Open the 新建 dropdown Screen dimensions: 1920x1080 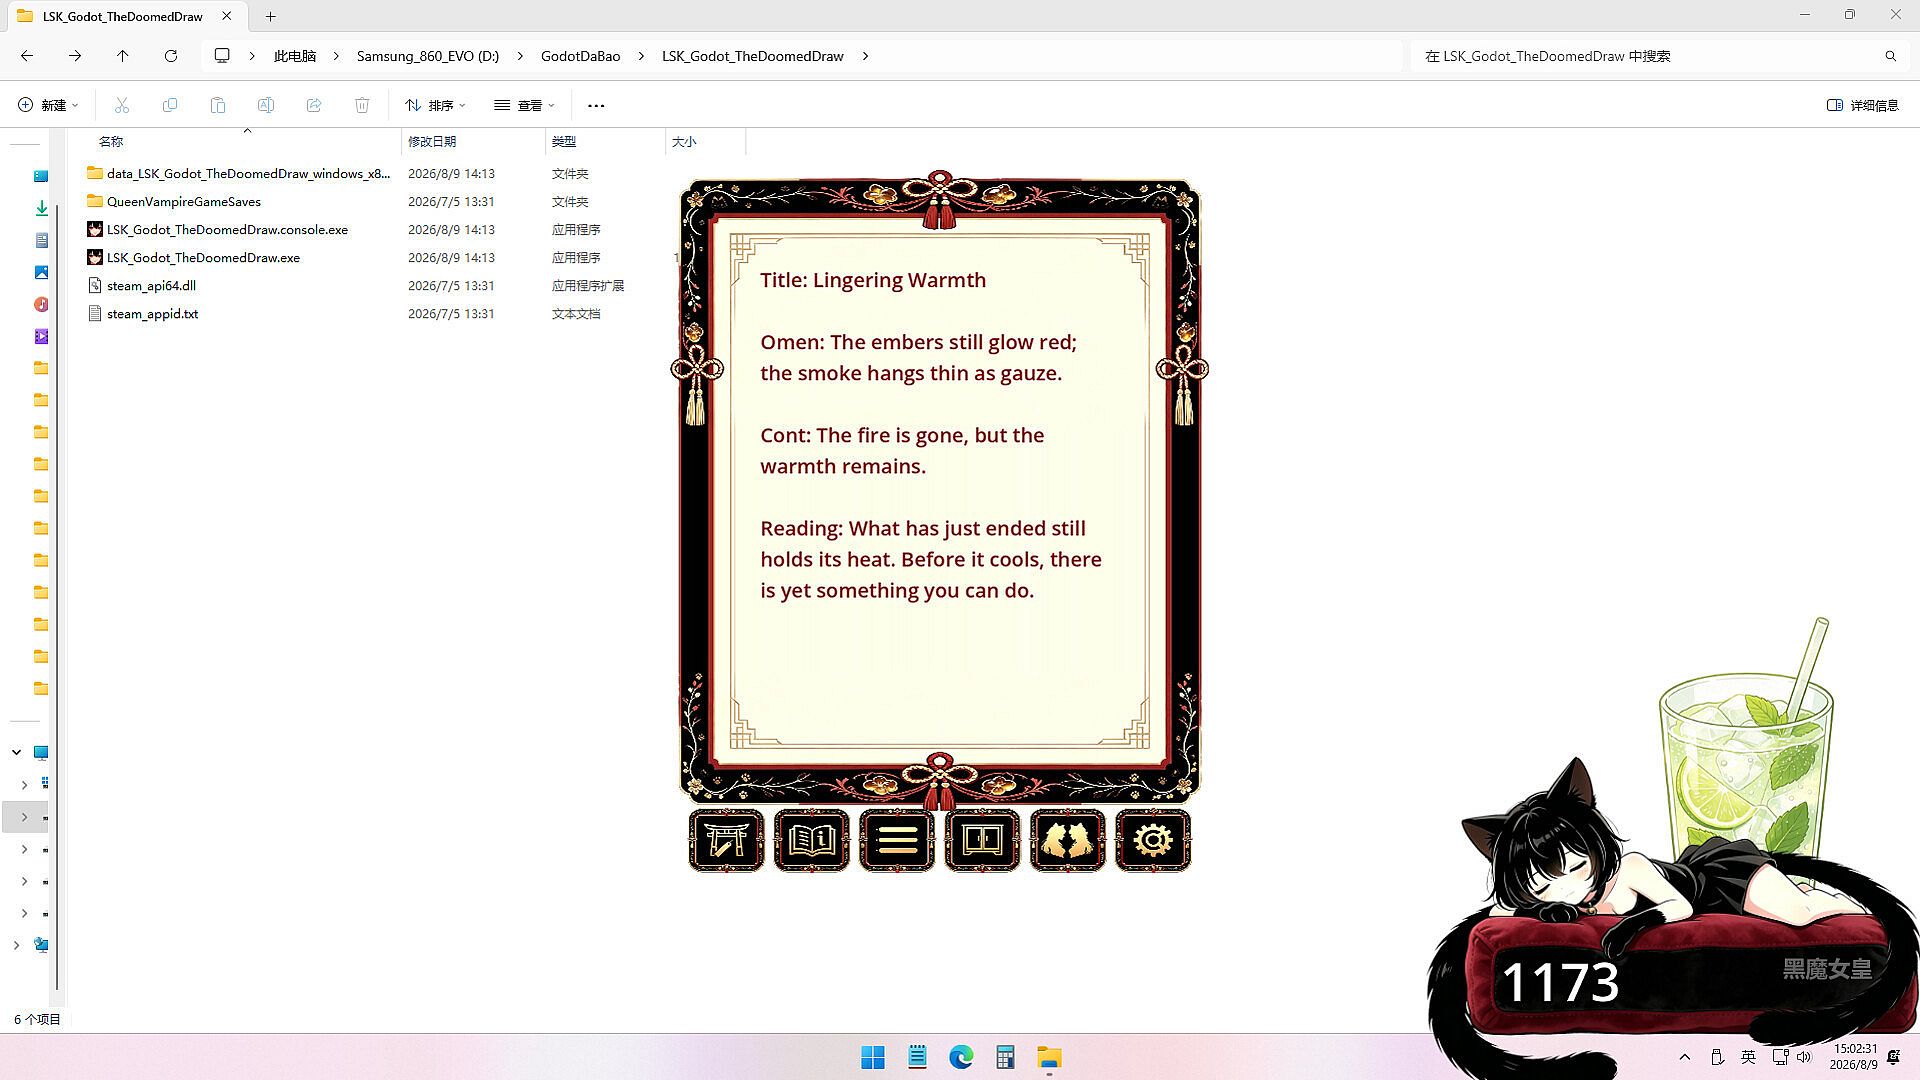(48, 105)
